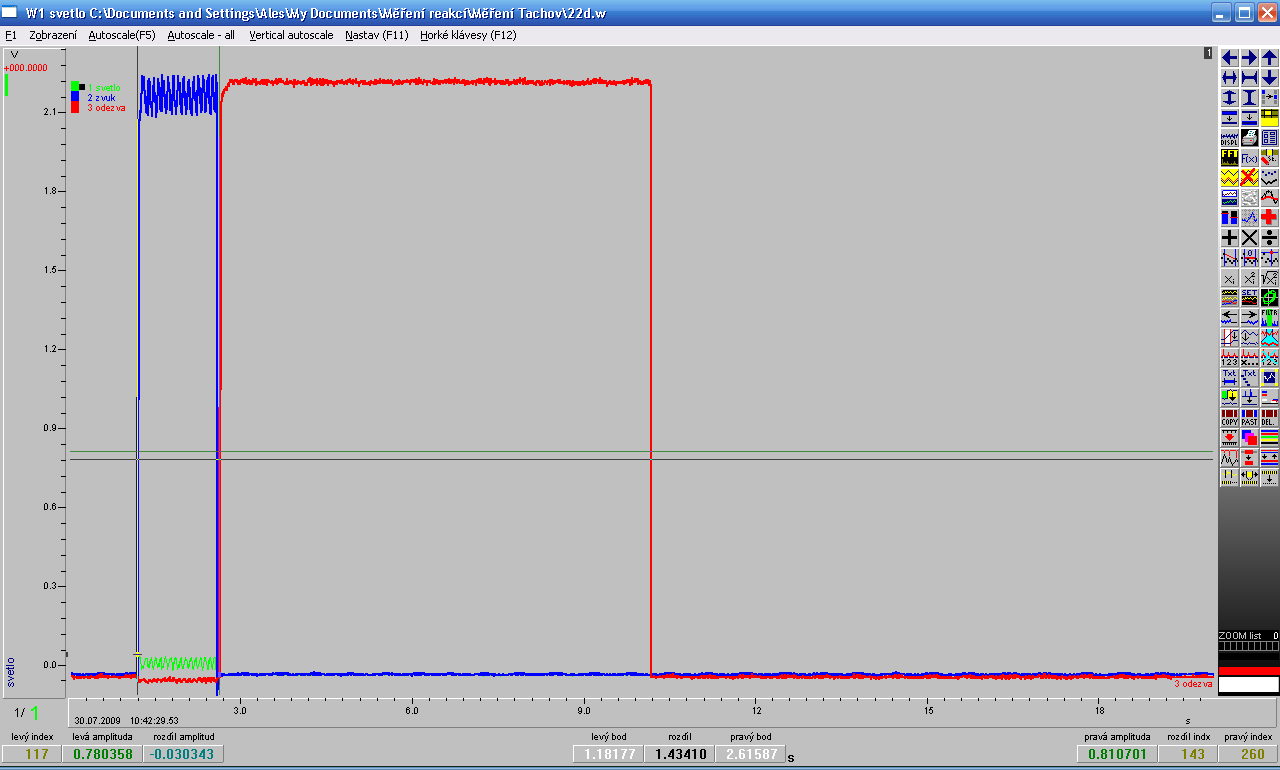Screen dimensions: 1280x770
Task: Click the black multiply X icon
Action: pos(1249,237)
